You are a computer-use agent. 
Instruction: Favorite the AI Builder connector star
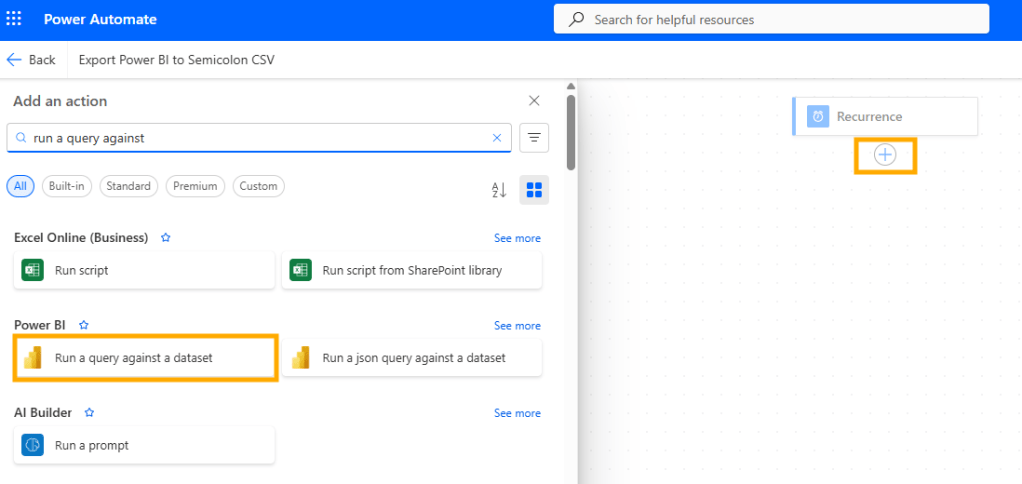90,412
